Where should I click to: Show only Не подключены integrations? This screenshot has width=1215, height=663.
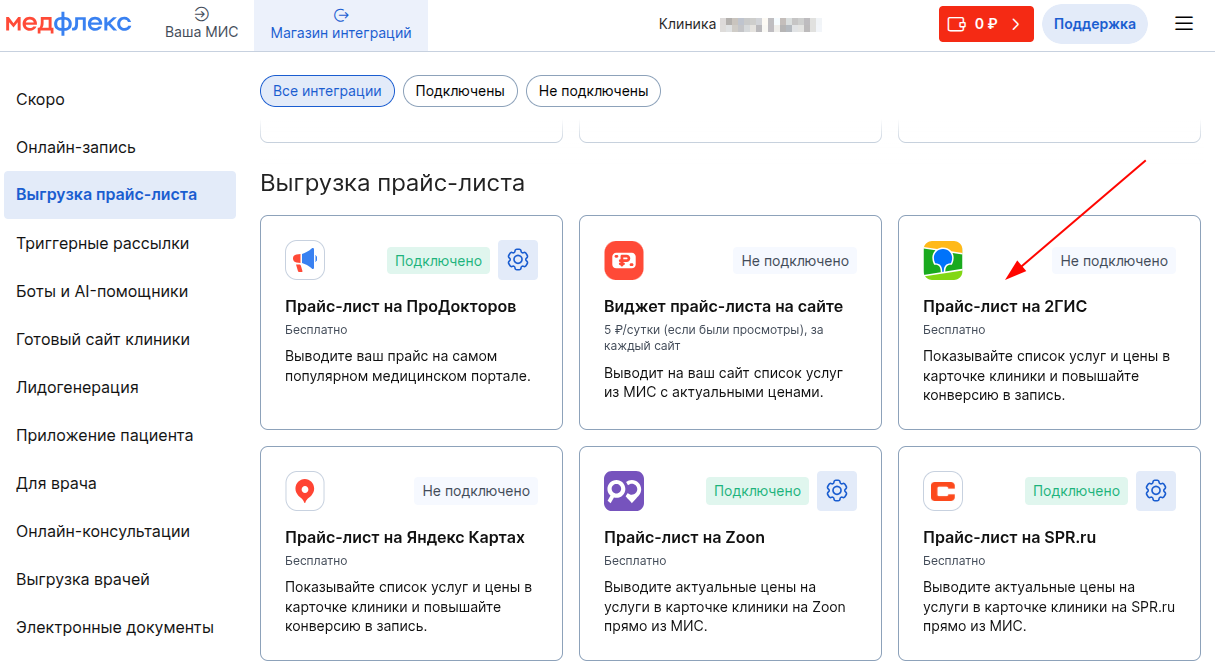(593, 91)
